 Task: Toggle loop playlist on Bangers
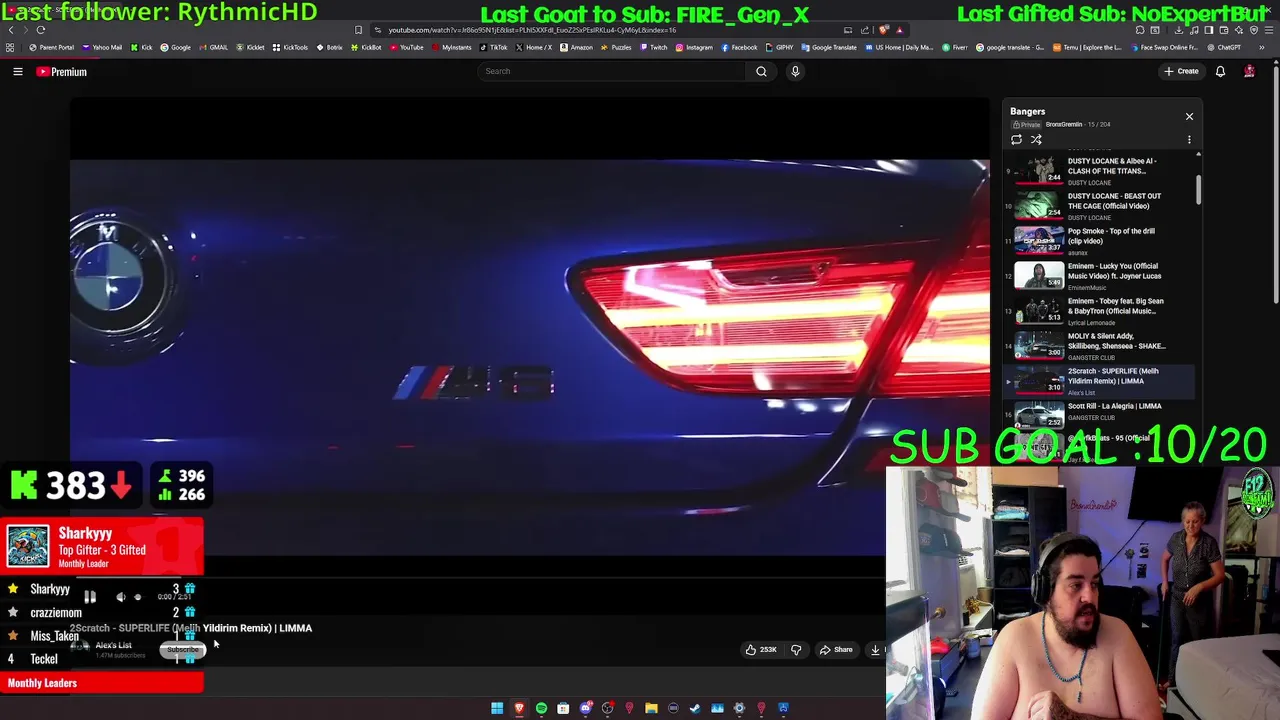(x=1017, y=140)
